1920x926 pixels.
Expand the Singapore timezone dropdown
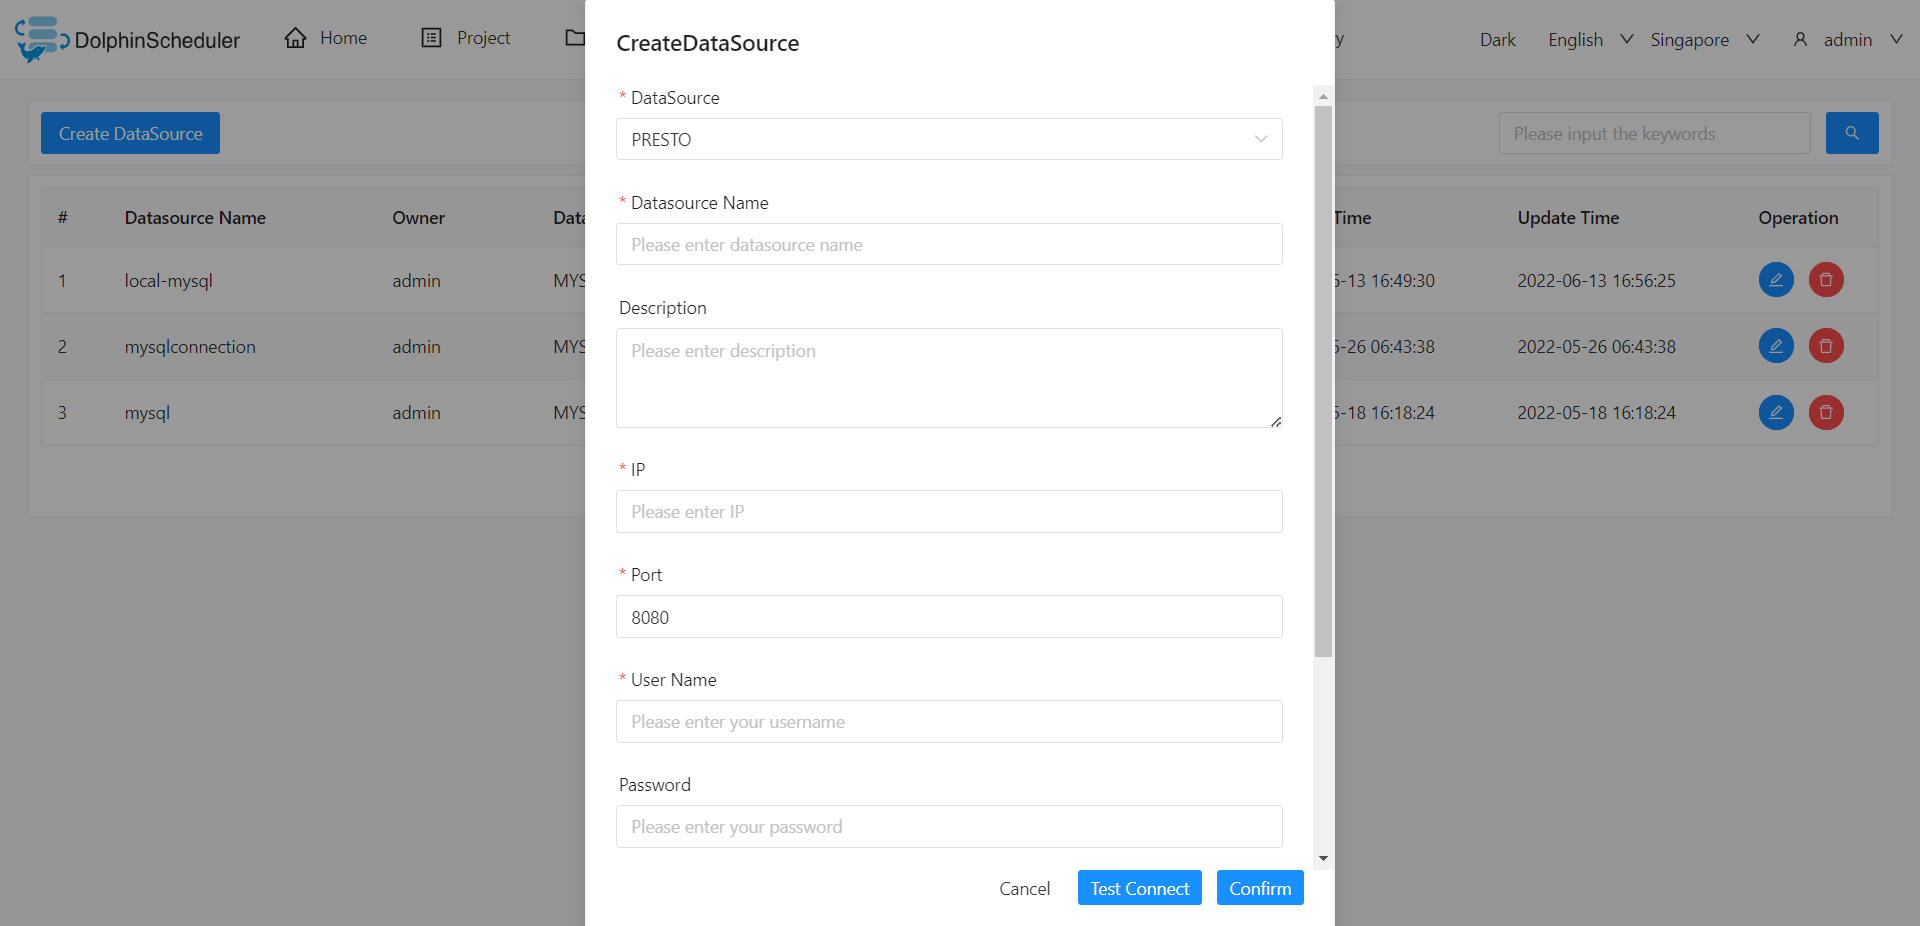click(1704, 40)
